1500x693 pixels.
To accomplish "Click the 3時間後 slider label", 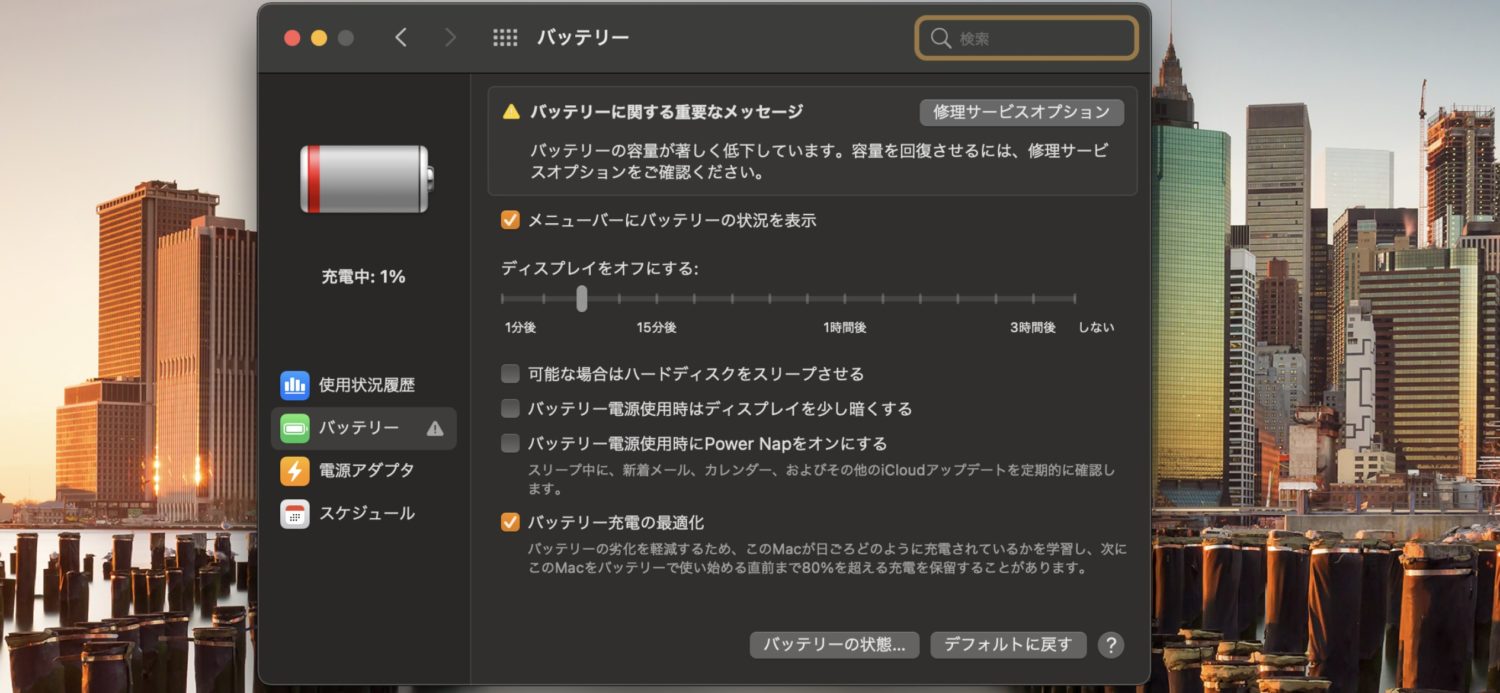I will point(1033,328).
